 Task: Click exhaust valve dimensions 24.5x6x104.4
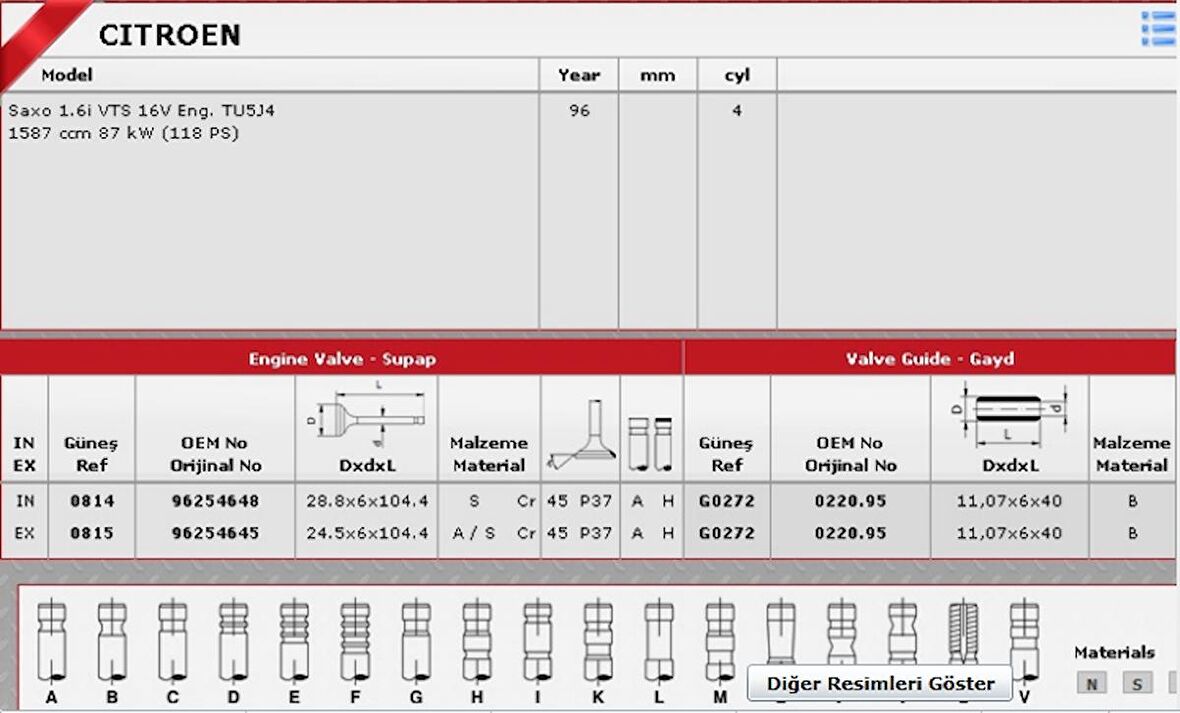367,533
